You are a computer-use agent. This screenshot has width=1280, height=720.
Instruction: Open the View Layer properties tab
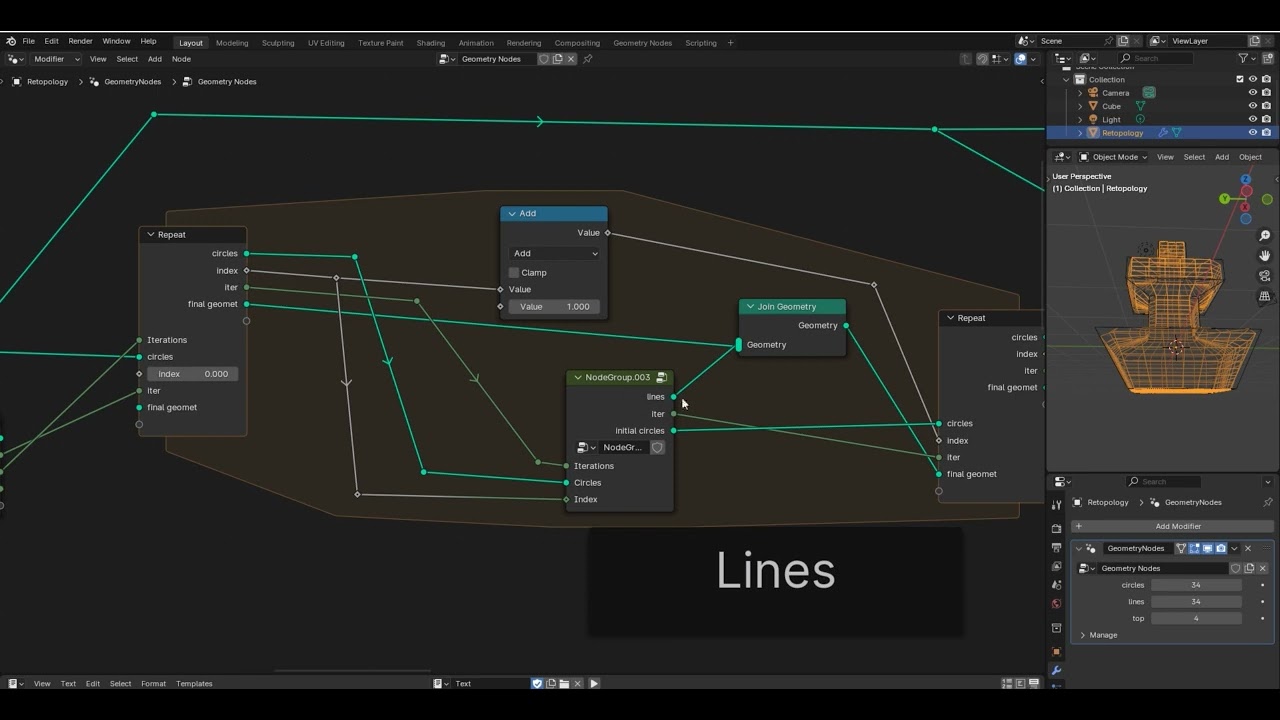[x=1056, y=566]
